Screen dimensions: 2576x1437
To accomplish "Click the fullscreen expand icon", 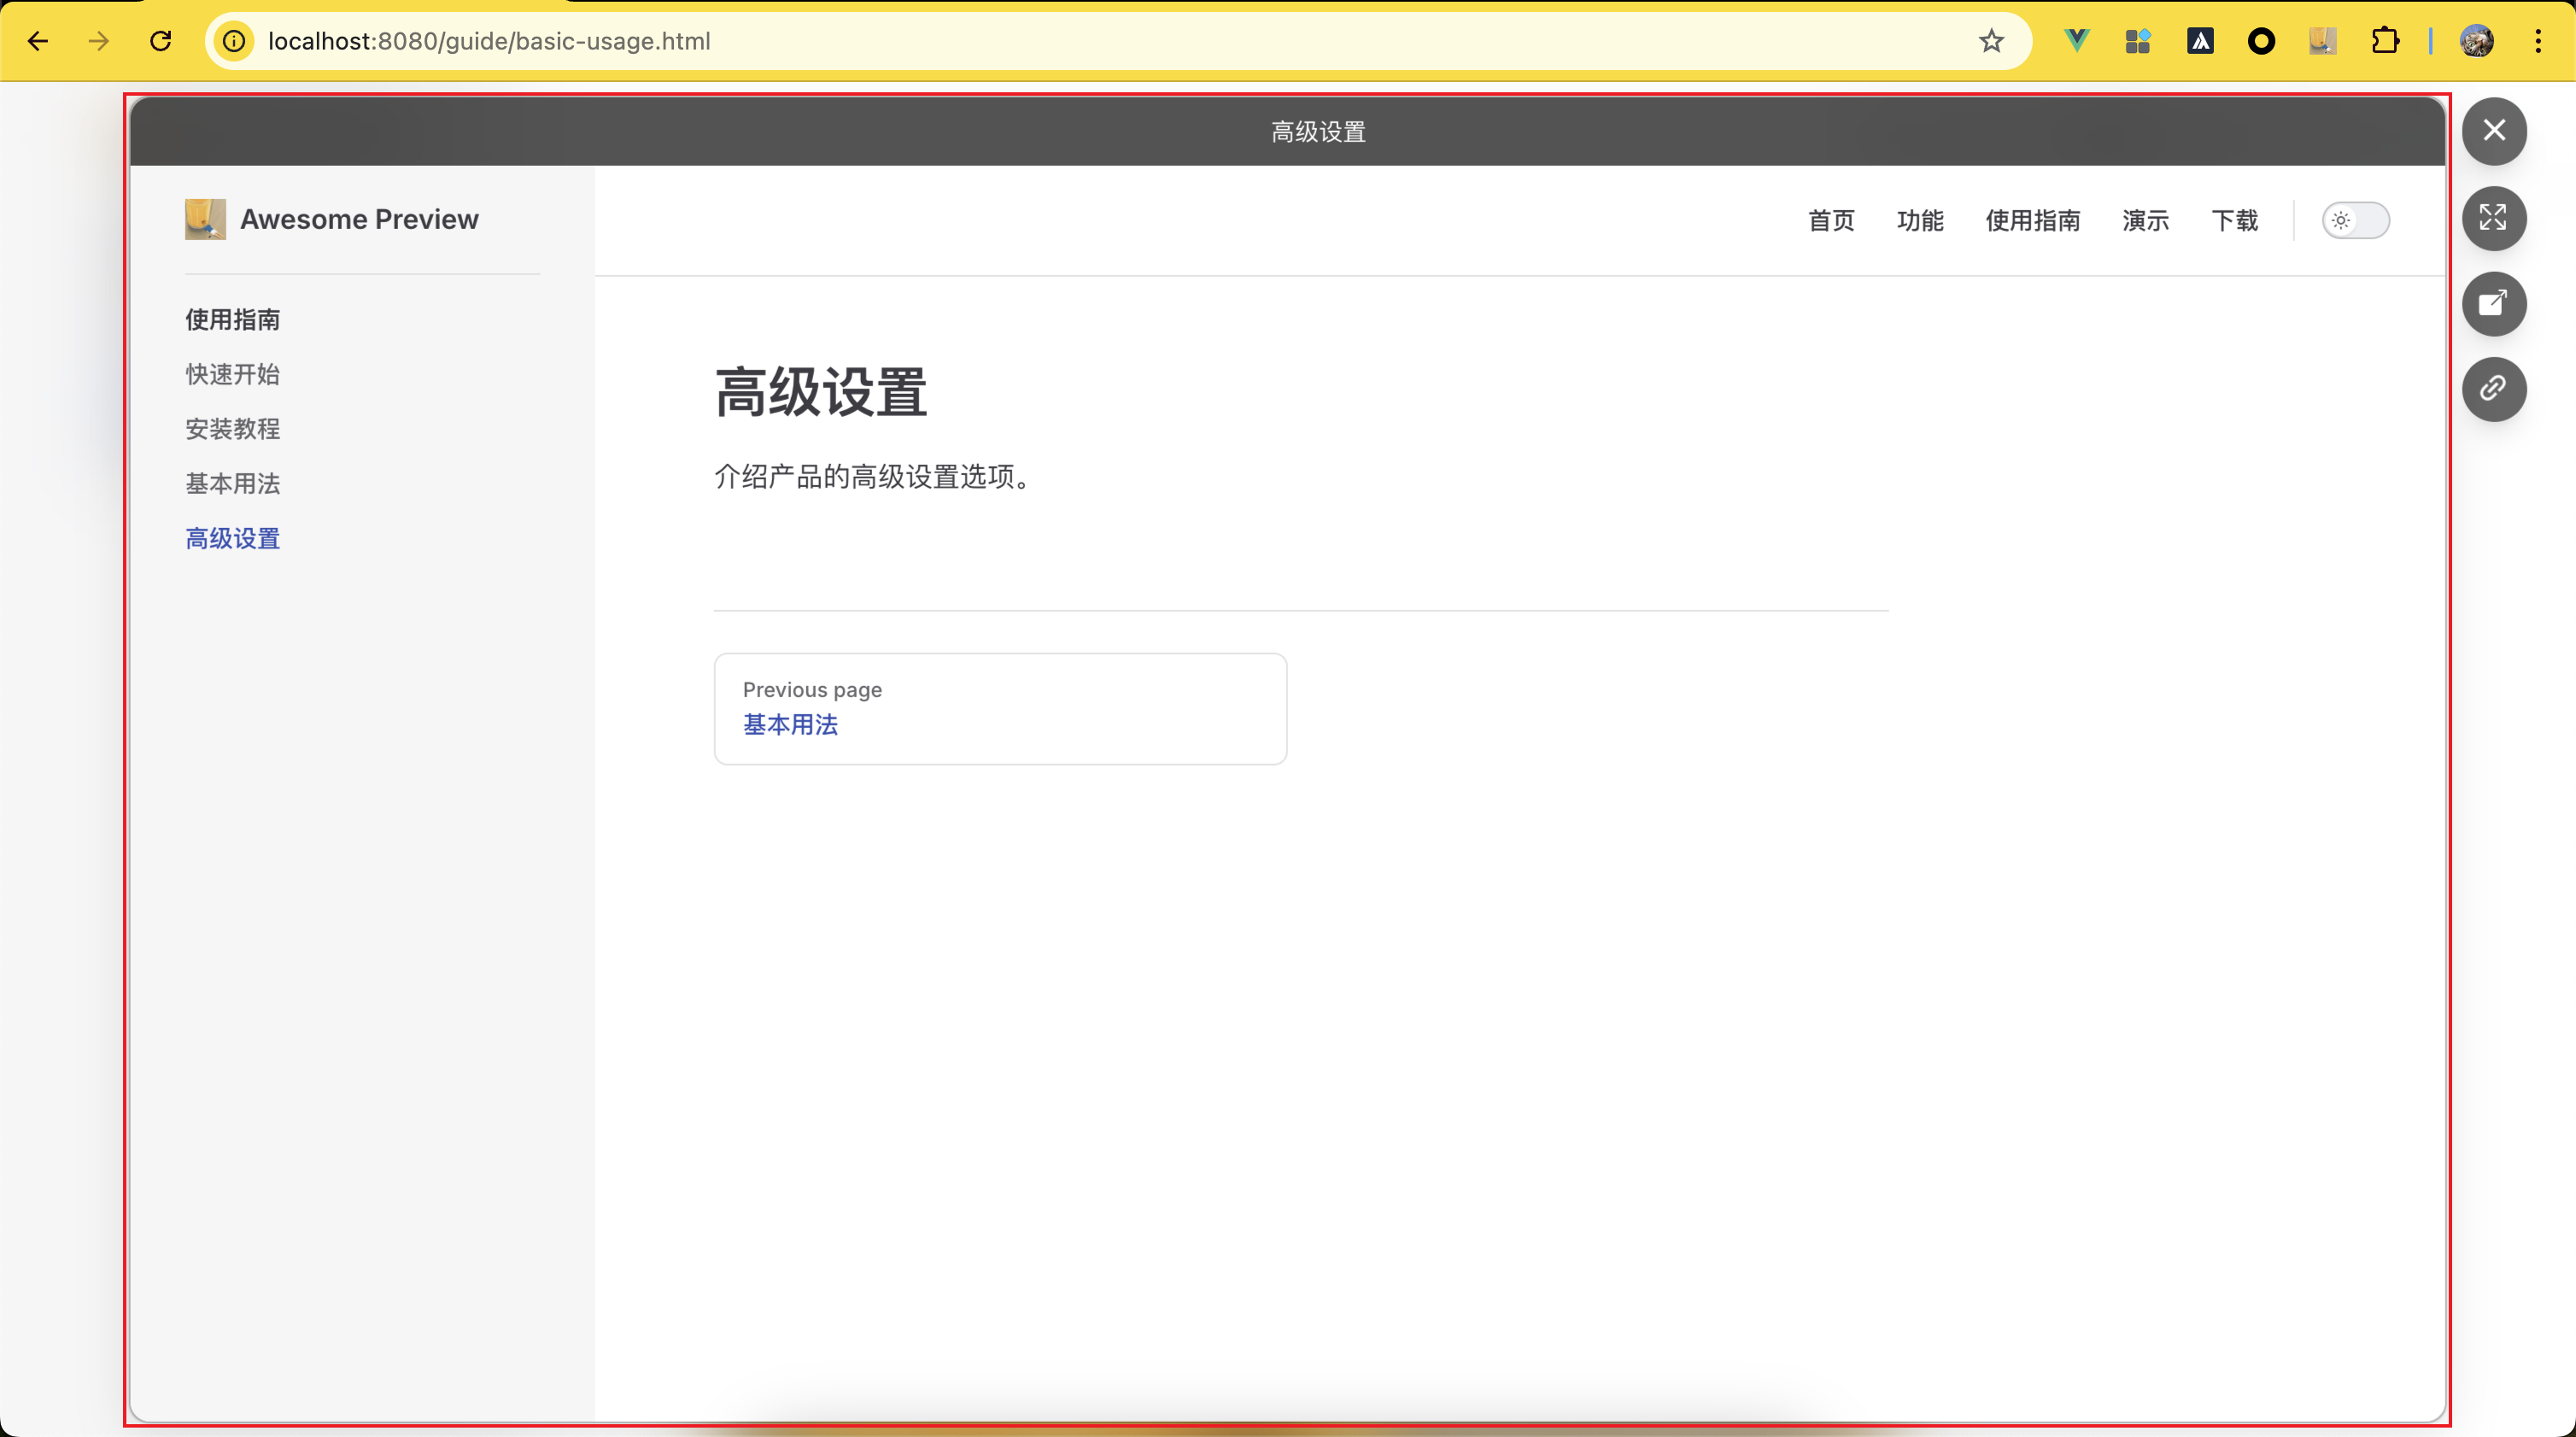I will [x=2493, y=218].
